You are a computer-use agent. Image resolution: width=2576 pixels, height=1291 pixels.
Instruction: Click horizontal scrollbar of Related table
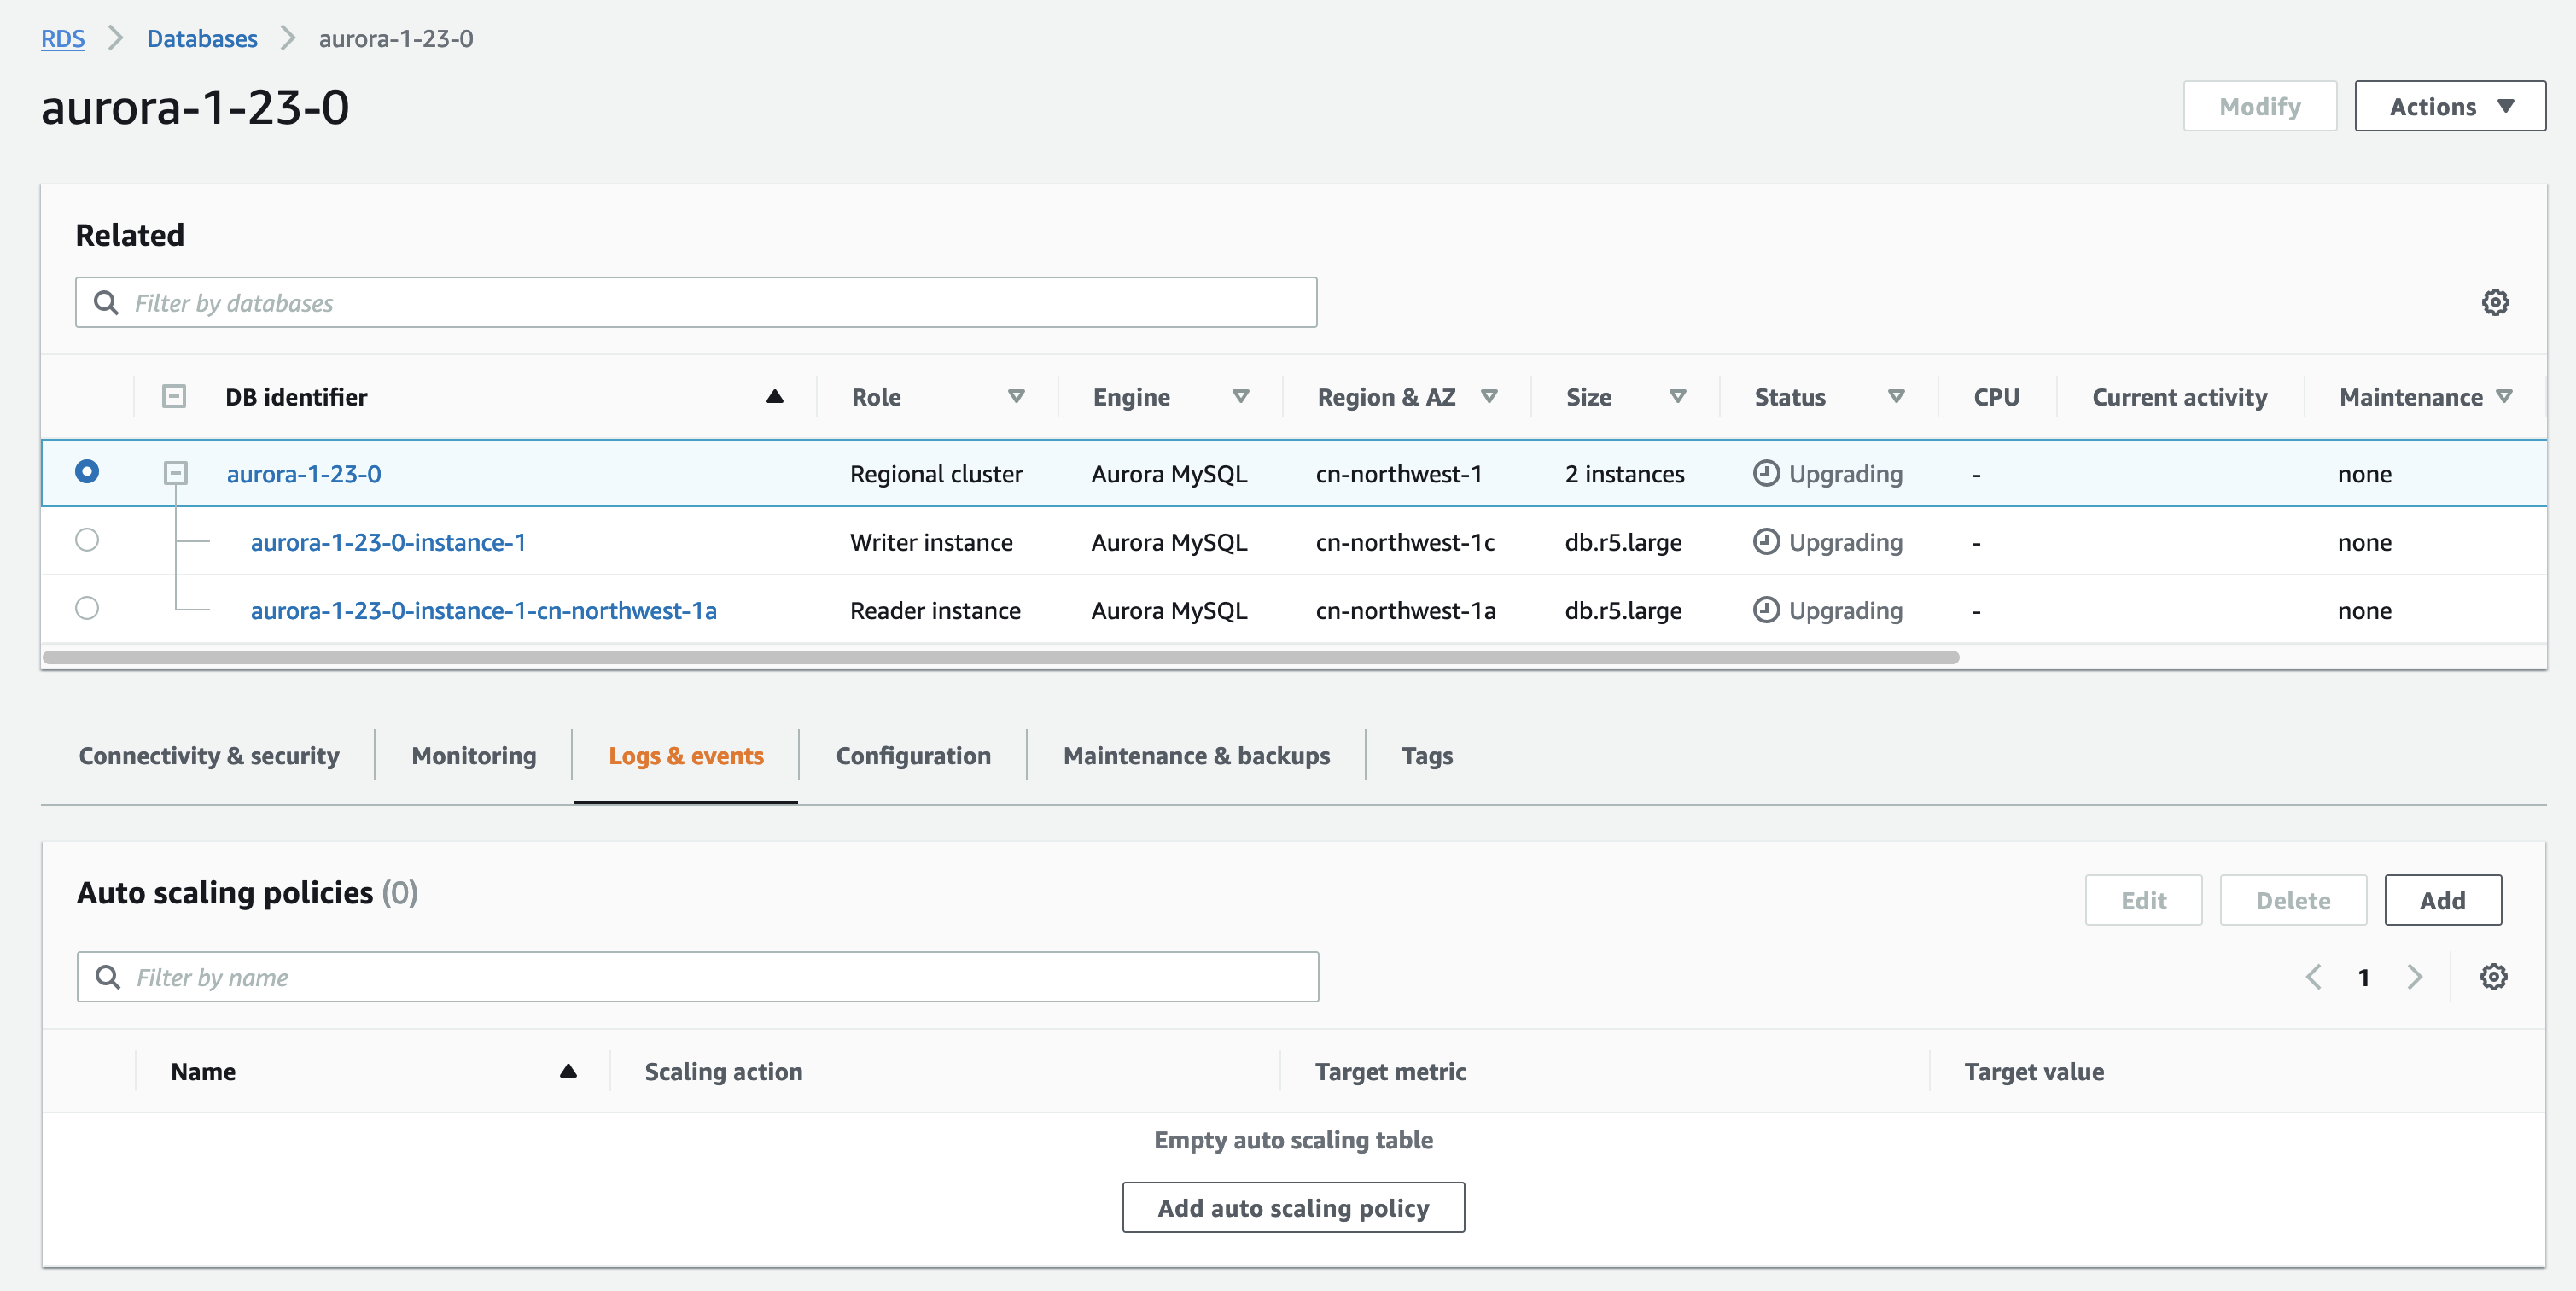pos(1001,657)
